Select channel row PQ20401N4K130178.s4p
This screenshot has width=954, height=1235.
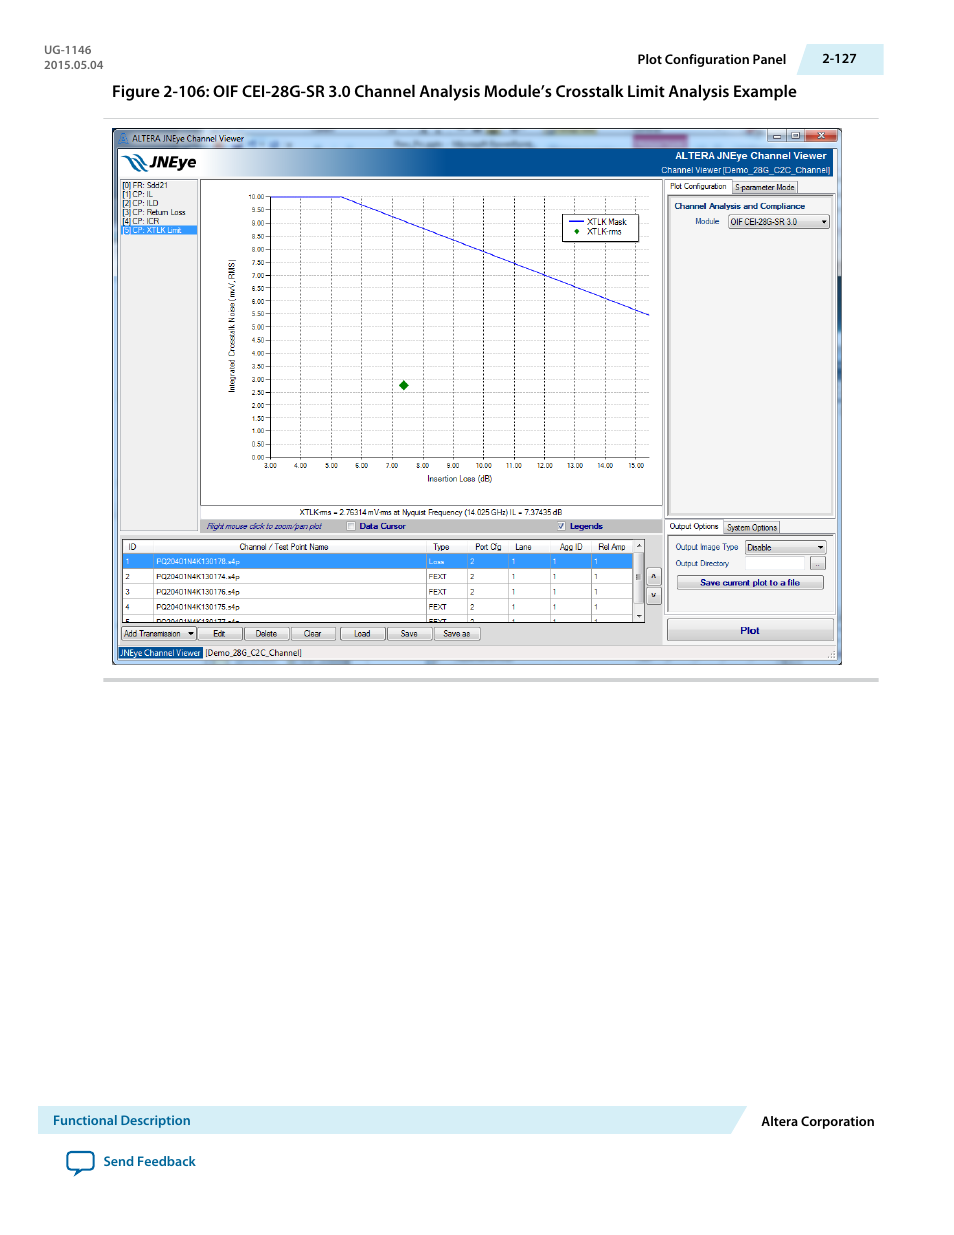coord(378,561)
